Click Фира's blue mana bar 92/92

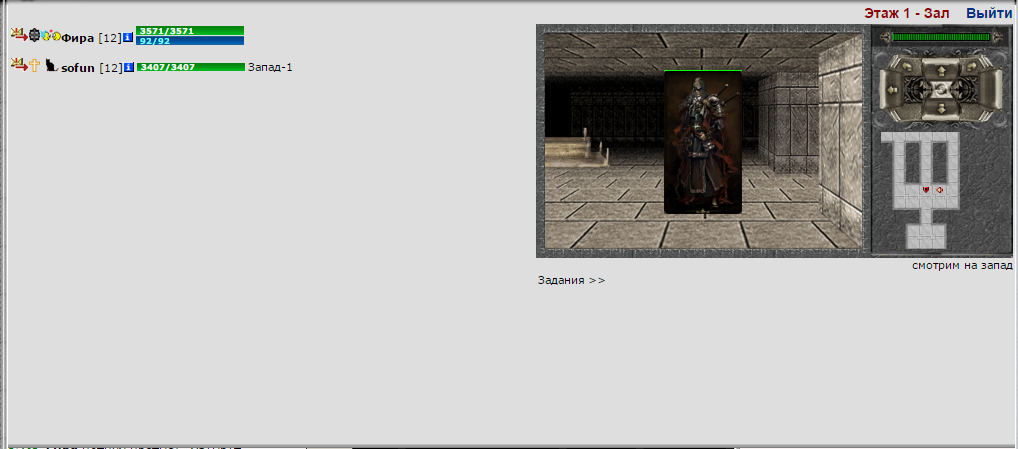190,41
